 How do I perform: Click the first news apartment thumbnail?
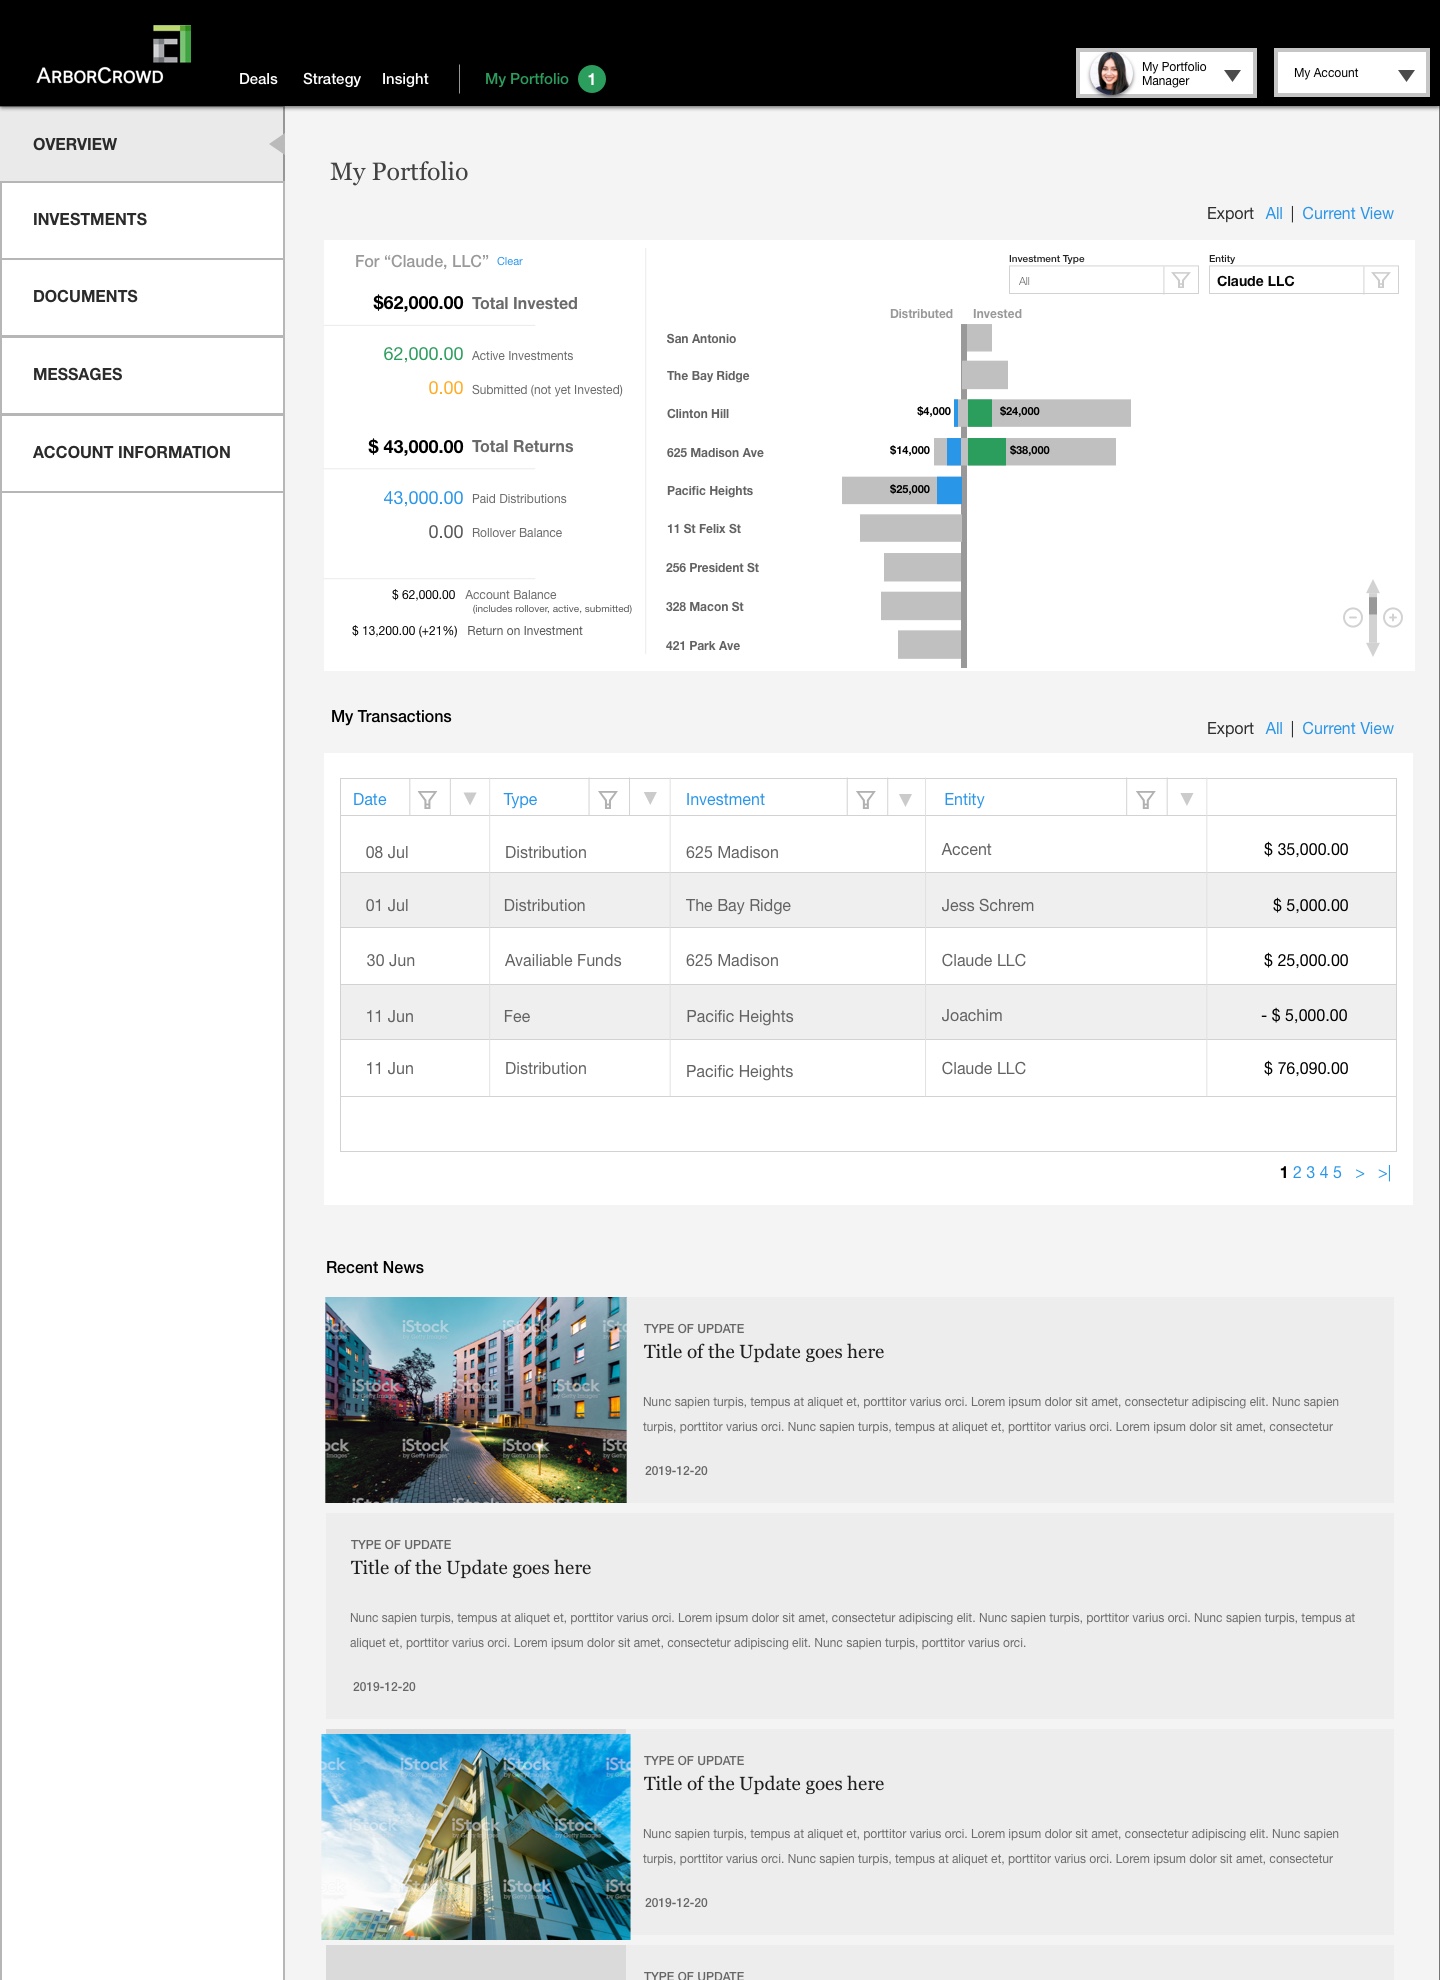coord(476,1400)
